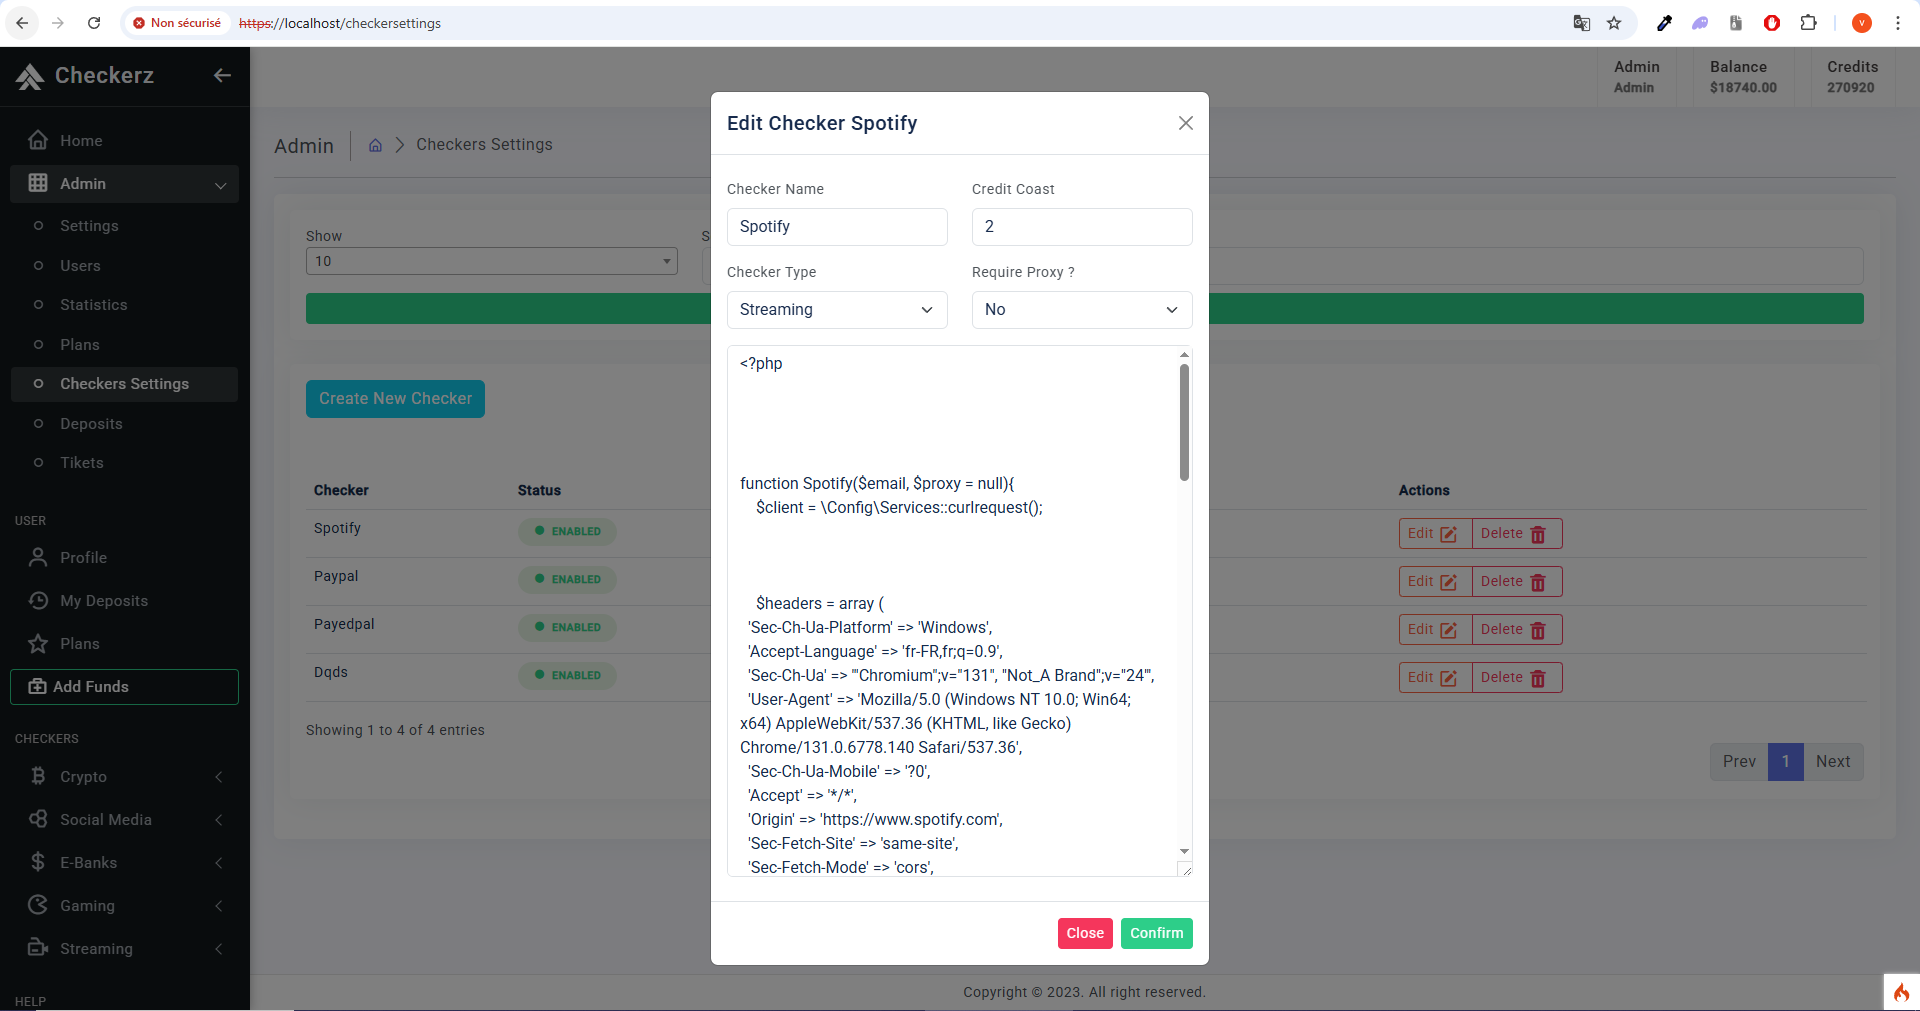1920x1011 pixels.
Task: Open the Statistics page
Action: point(93,305)
